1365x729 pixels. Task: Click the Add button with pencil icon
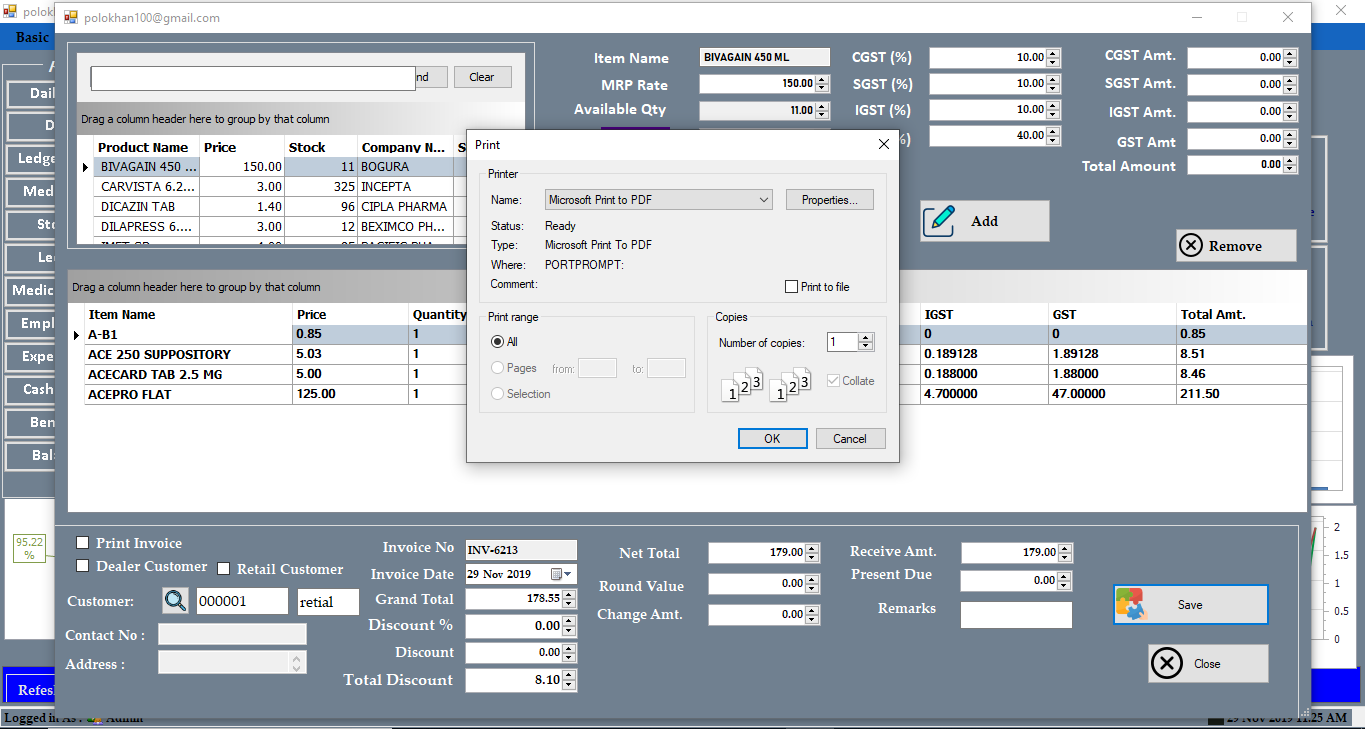tap(985, 221)
